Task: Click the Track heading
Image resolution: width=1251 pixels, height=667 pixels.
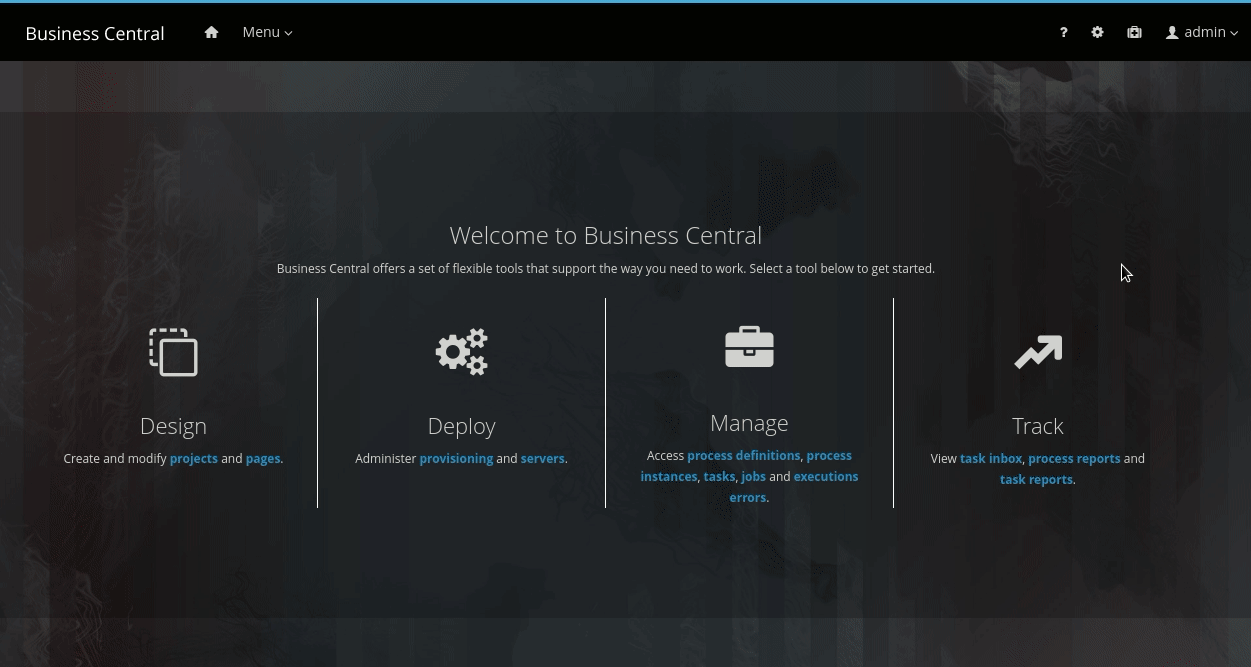Action: coord(1037,426)
